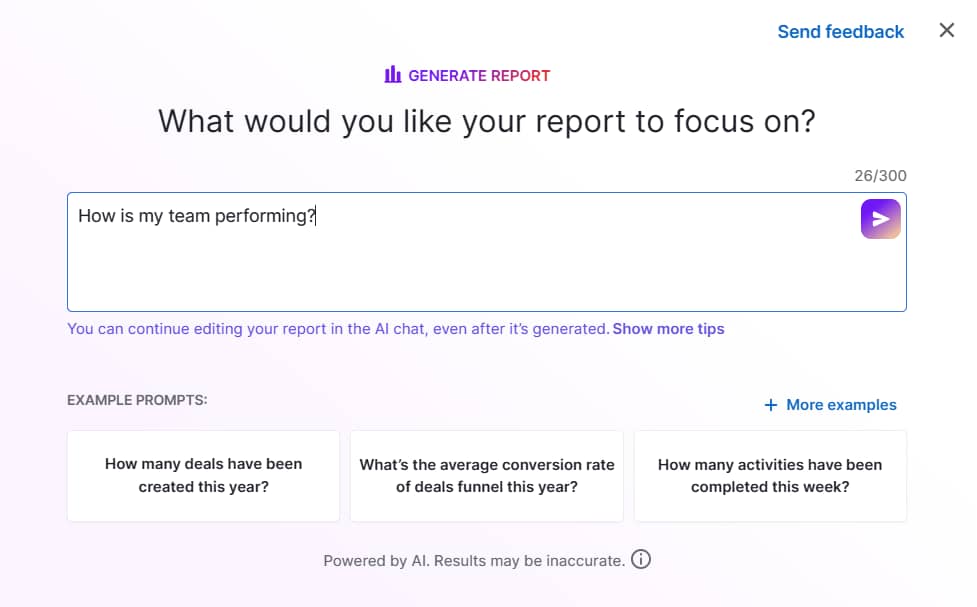
Task: Open the "Send feedback" link
Action: click(841, 31)
